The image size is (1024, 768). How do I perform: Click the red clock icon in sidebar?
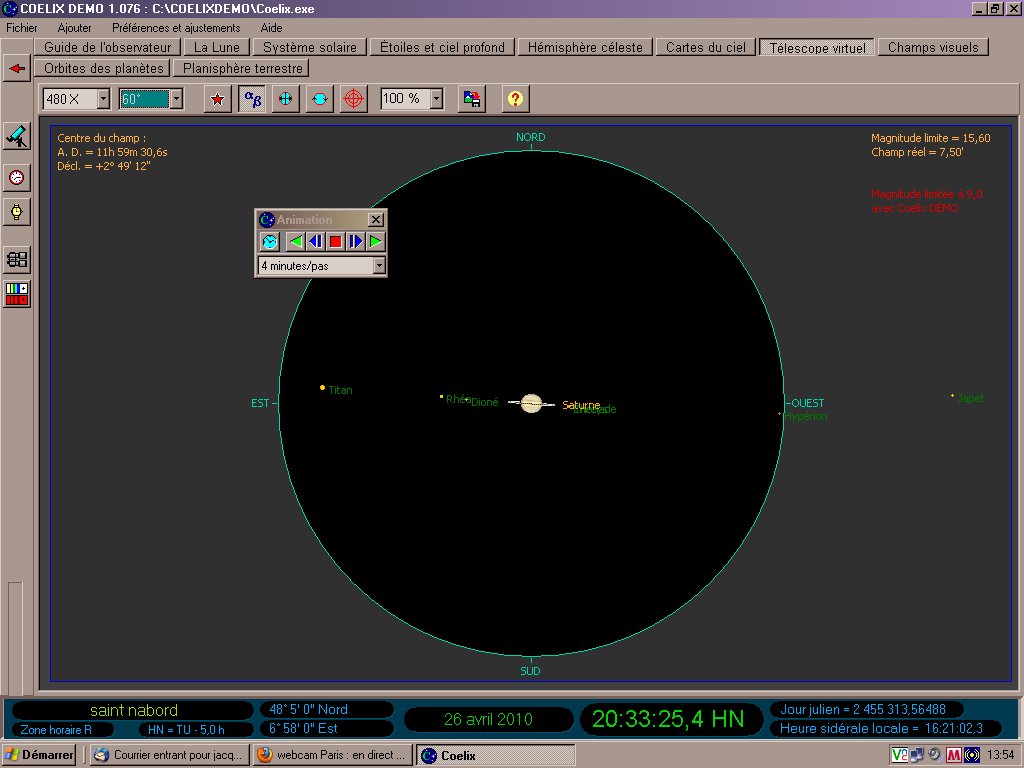(17, 178)
